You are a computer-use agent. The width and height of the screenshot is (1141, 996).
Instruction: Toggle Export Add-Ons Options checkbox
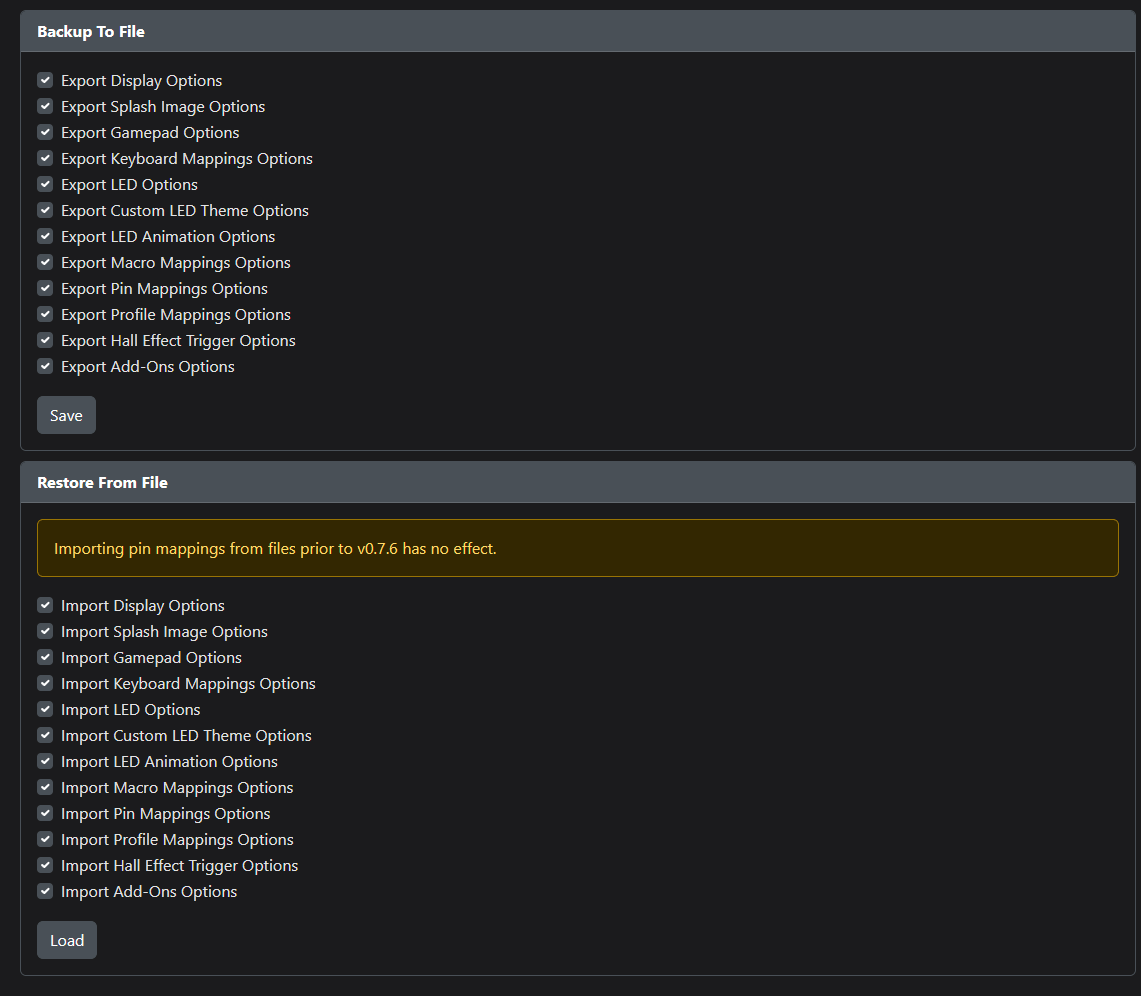(x=45, y=366)
